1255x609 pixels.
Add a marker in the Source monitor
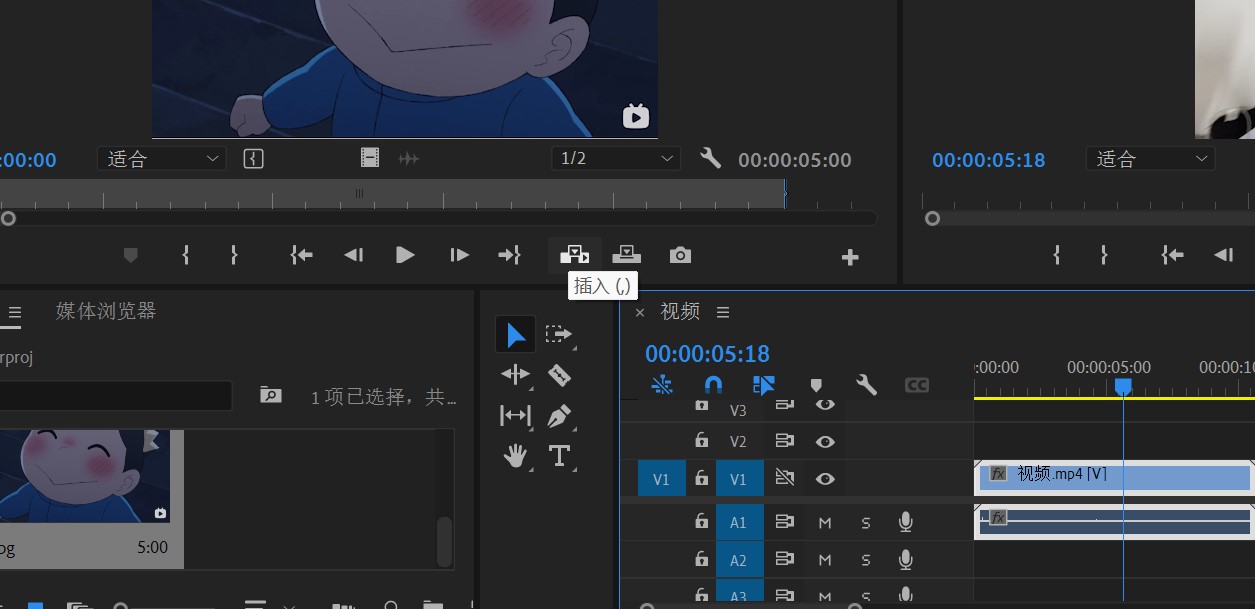pyautogui.click(x=130, y=255)
